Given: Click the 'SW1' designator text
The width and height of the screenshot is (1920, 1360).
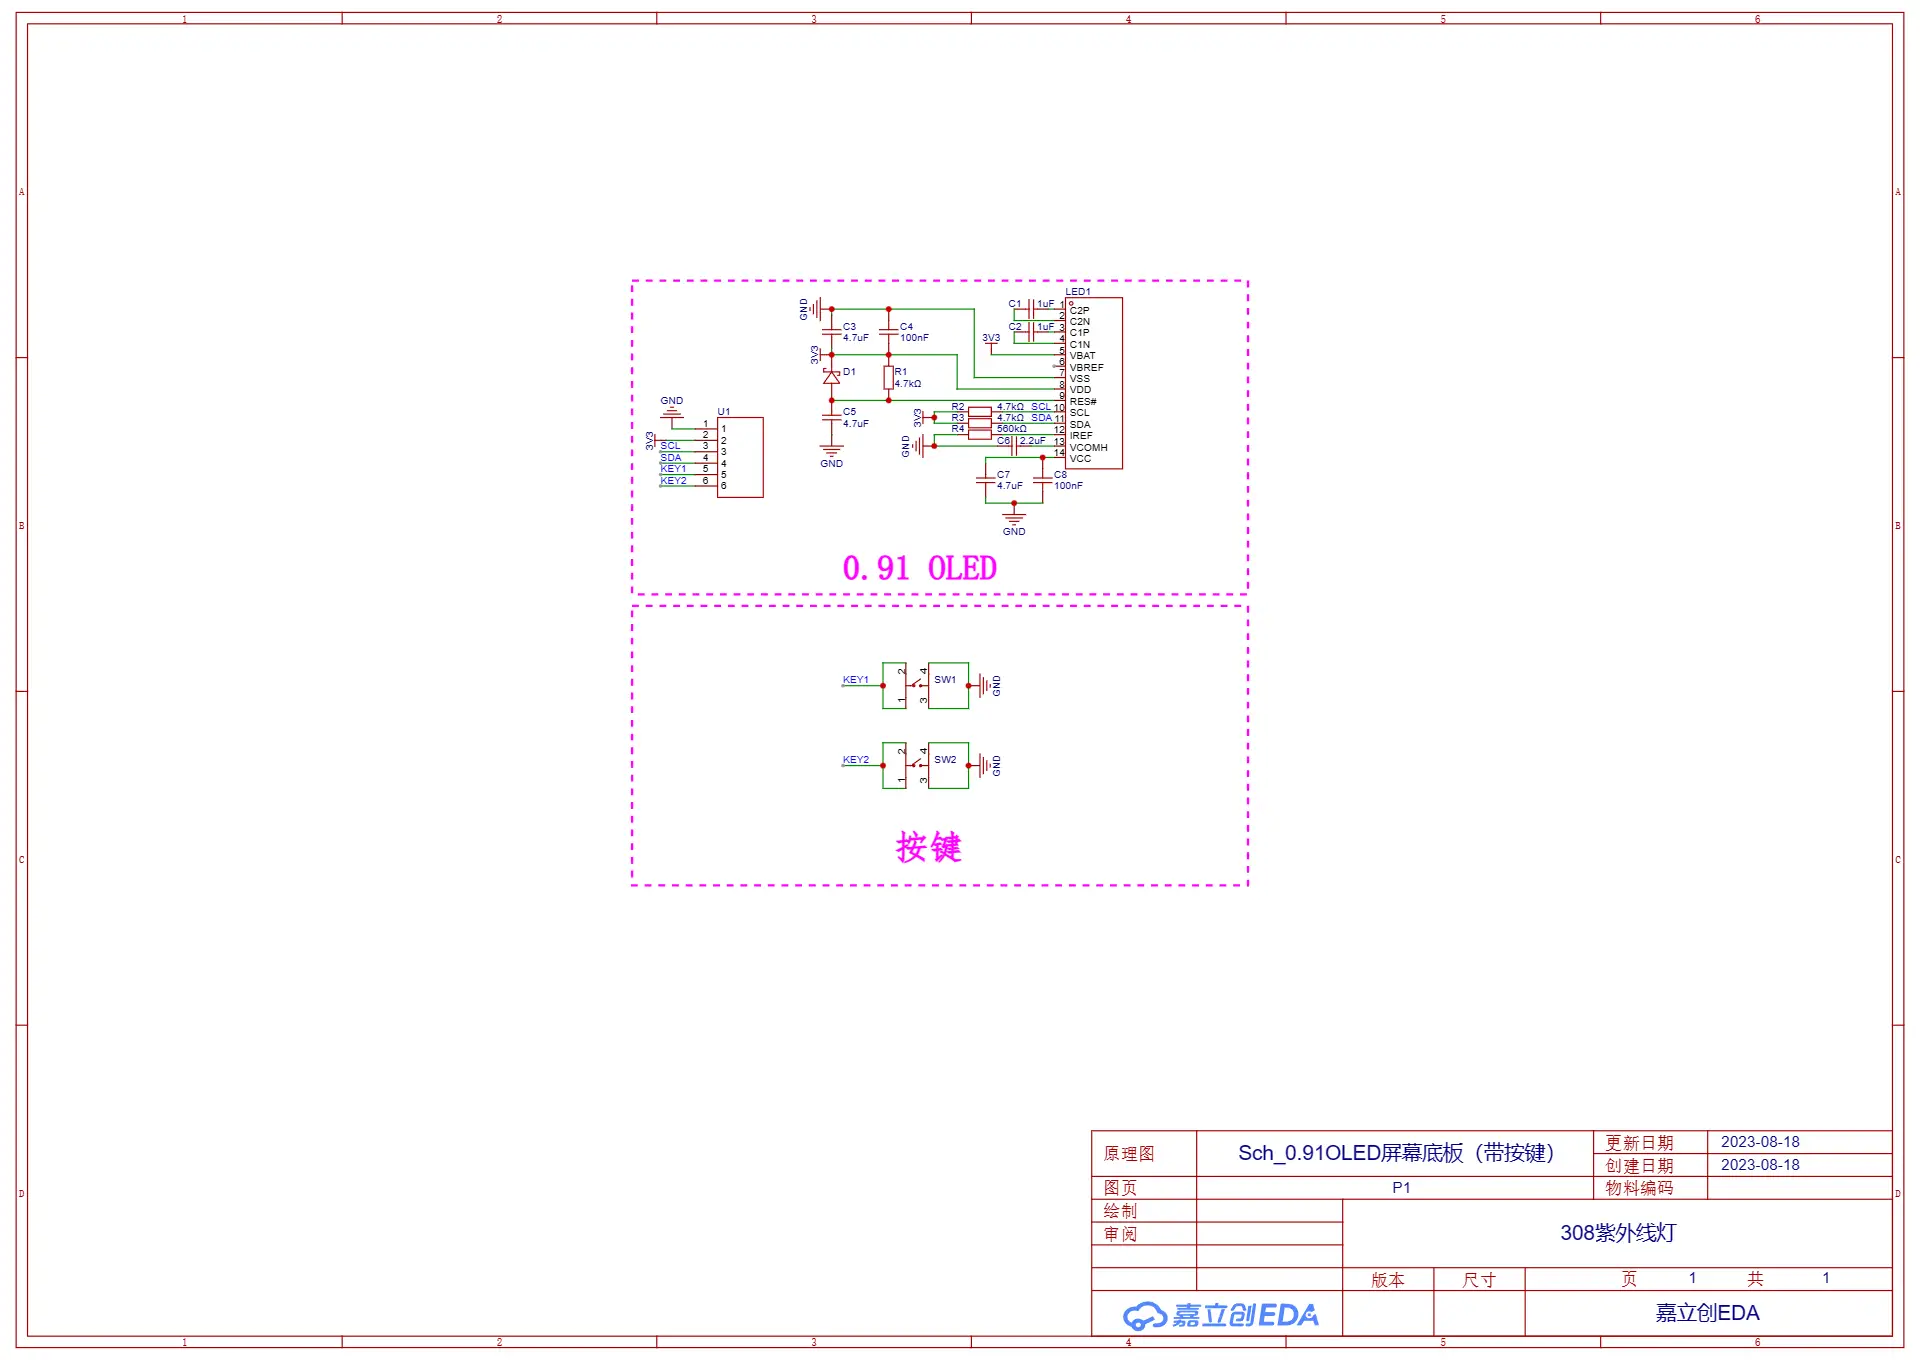Looking at the screenshot, I should [x=945, y=680].
